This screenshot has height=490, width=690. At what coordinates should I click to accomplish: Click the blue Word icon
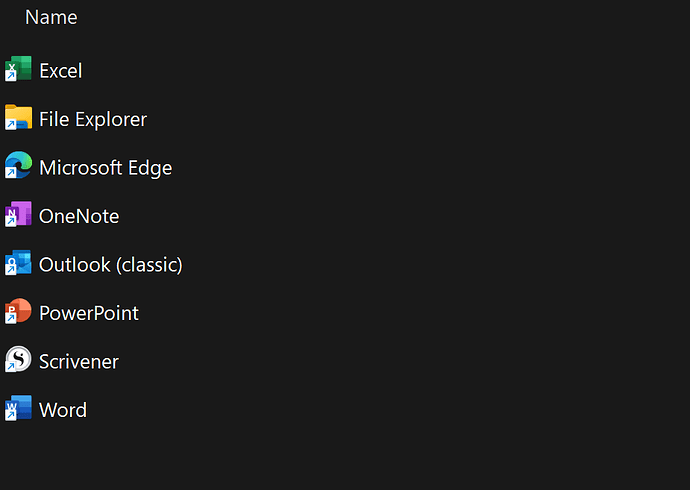coord(18,408)
